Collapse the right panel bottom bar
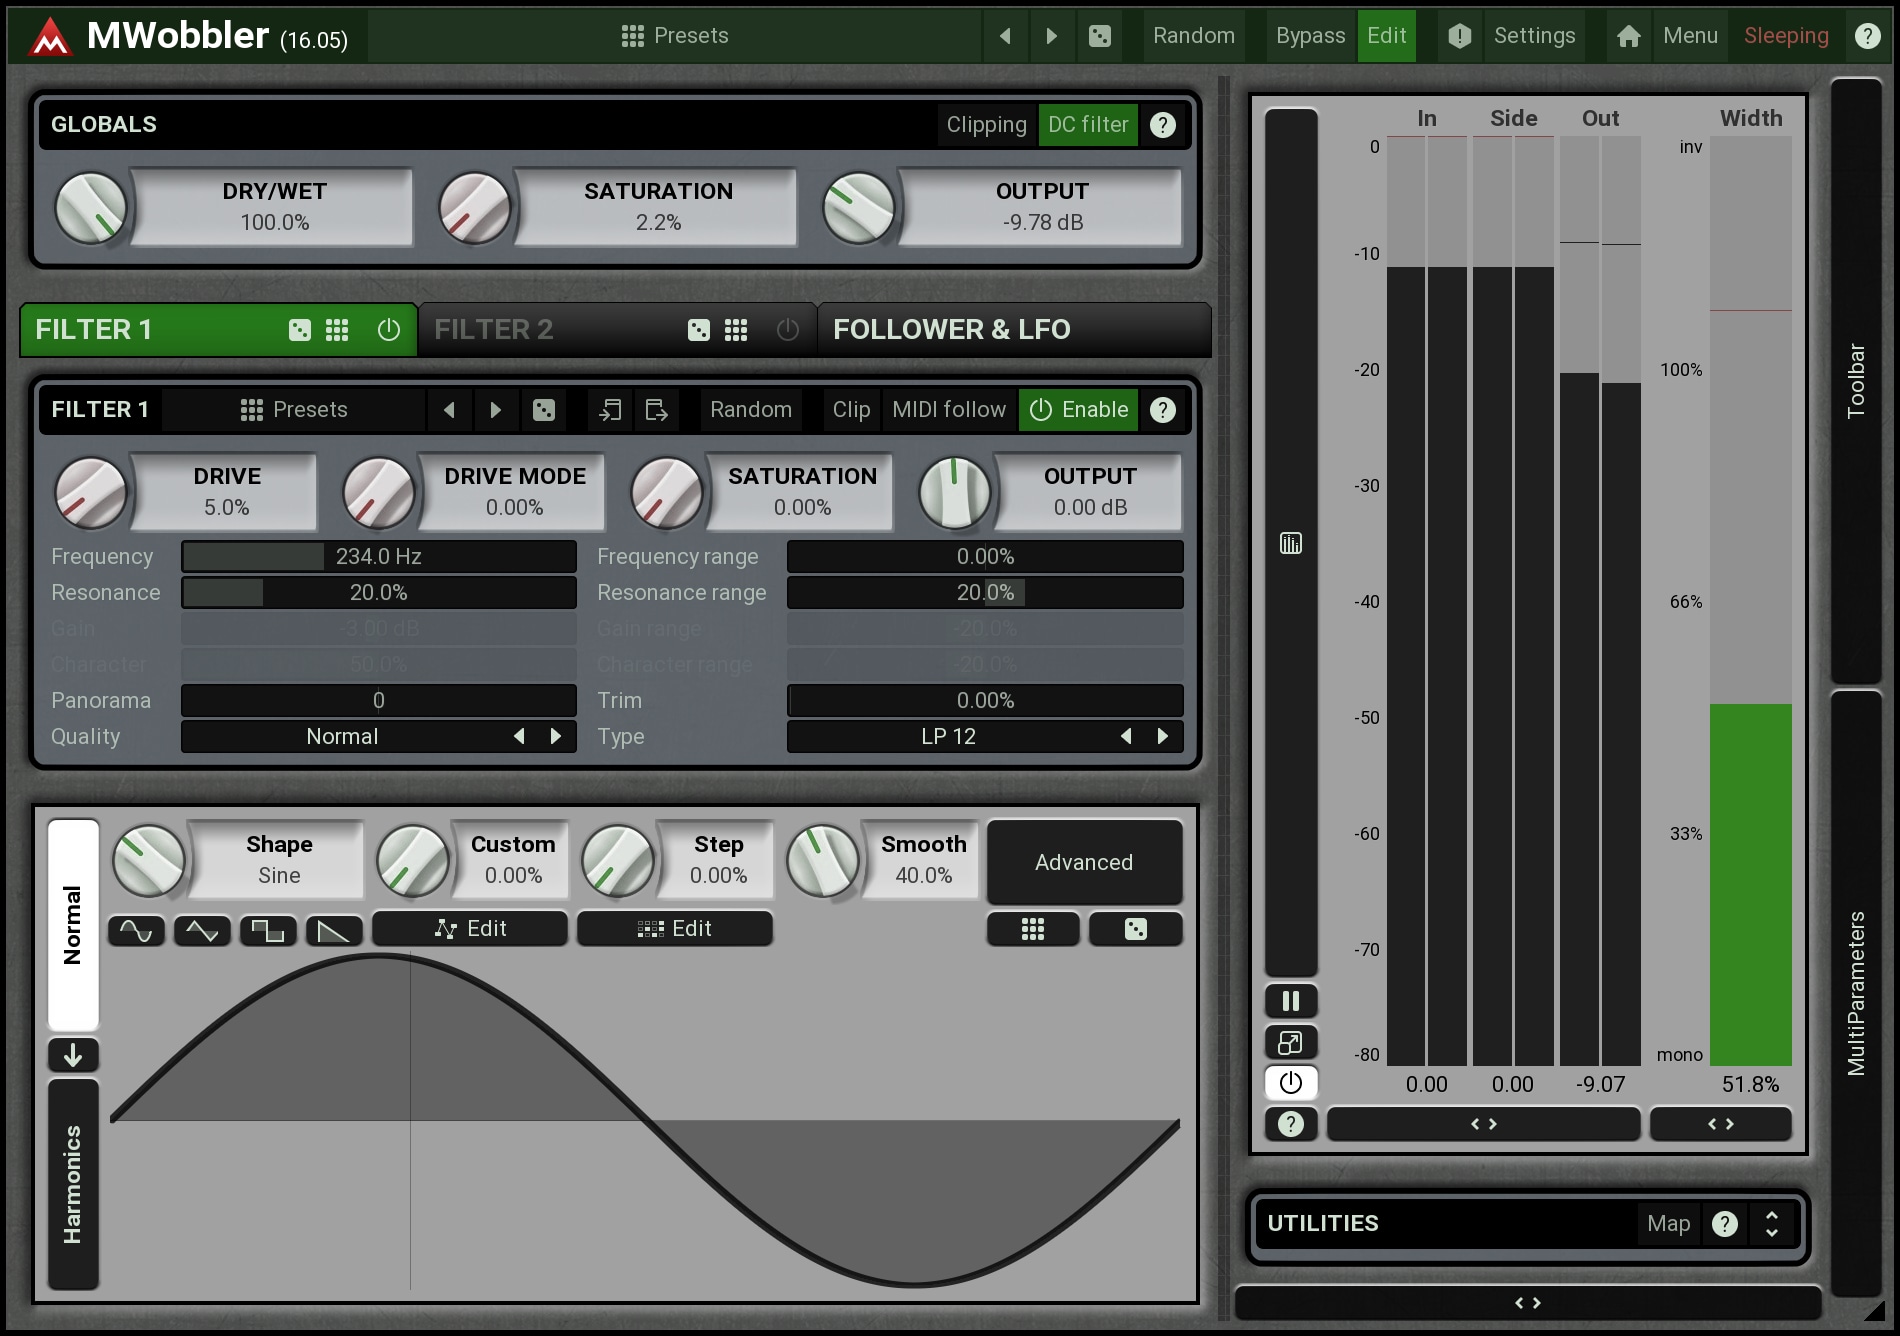This screenshot has height=1336, width=1900. point(1527,1303)
